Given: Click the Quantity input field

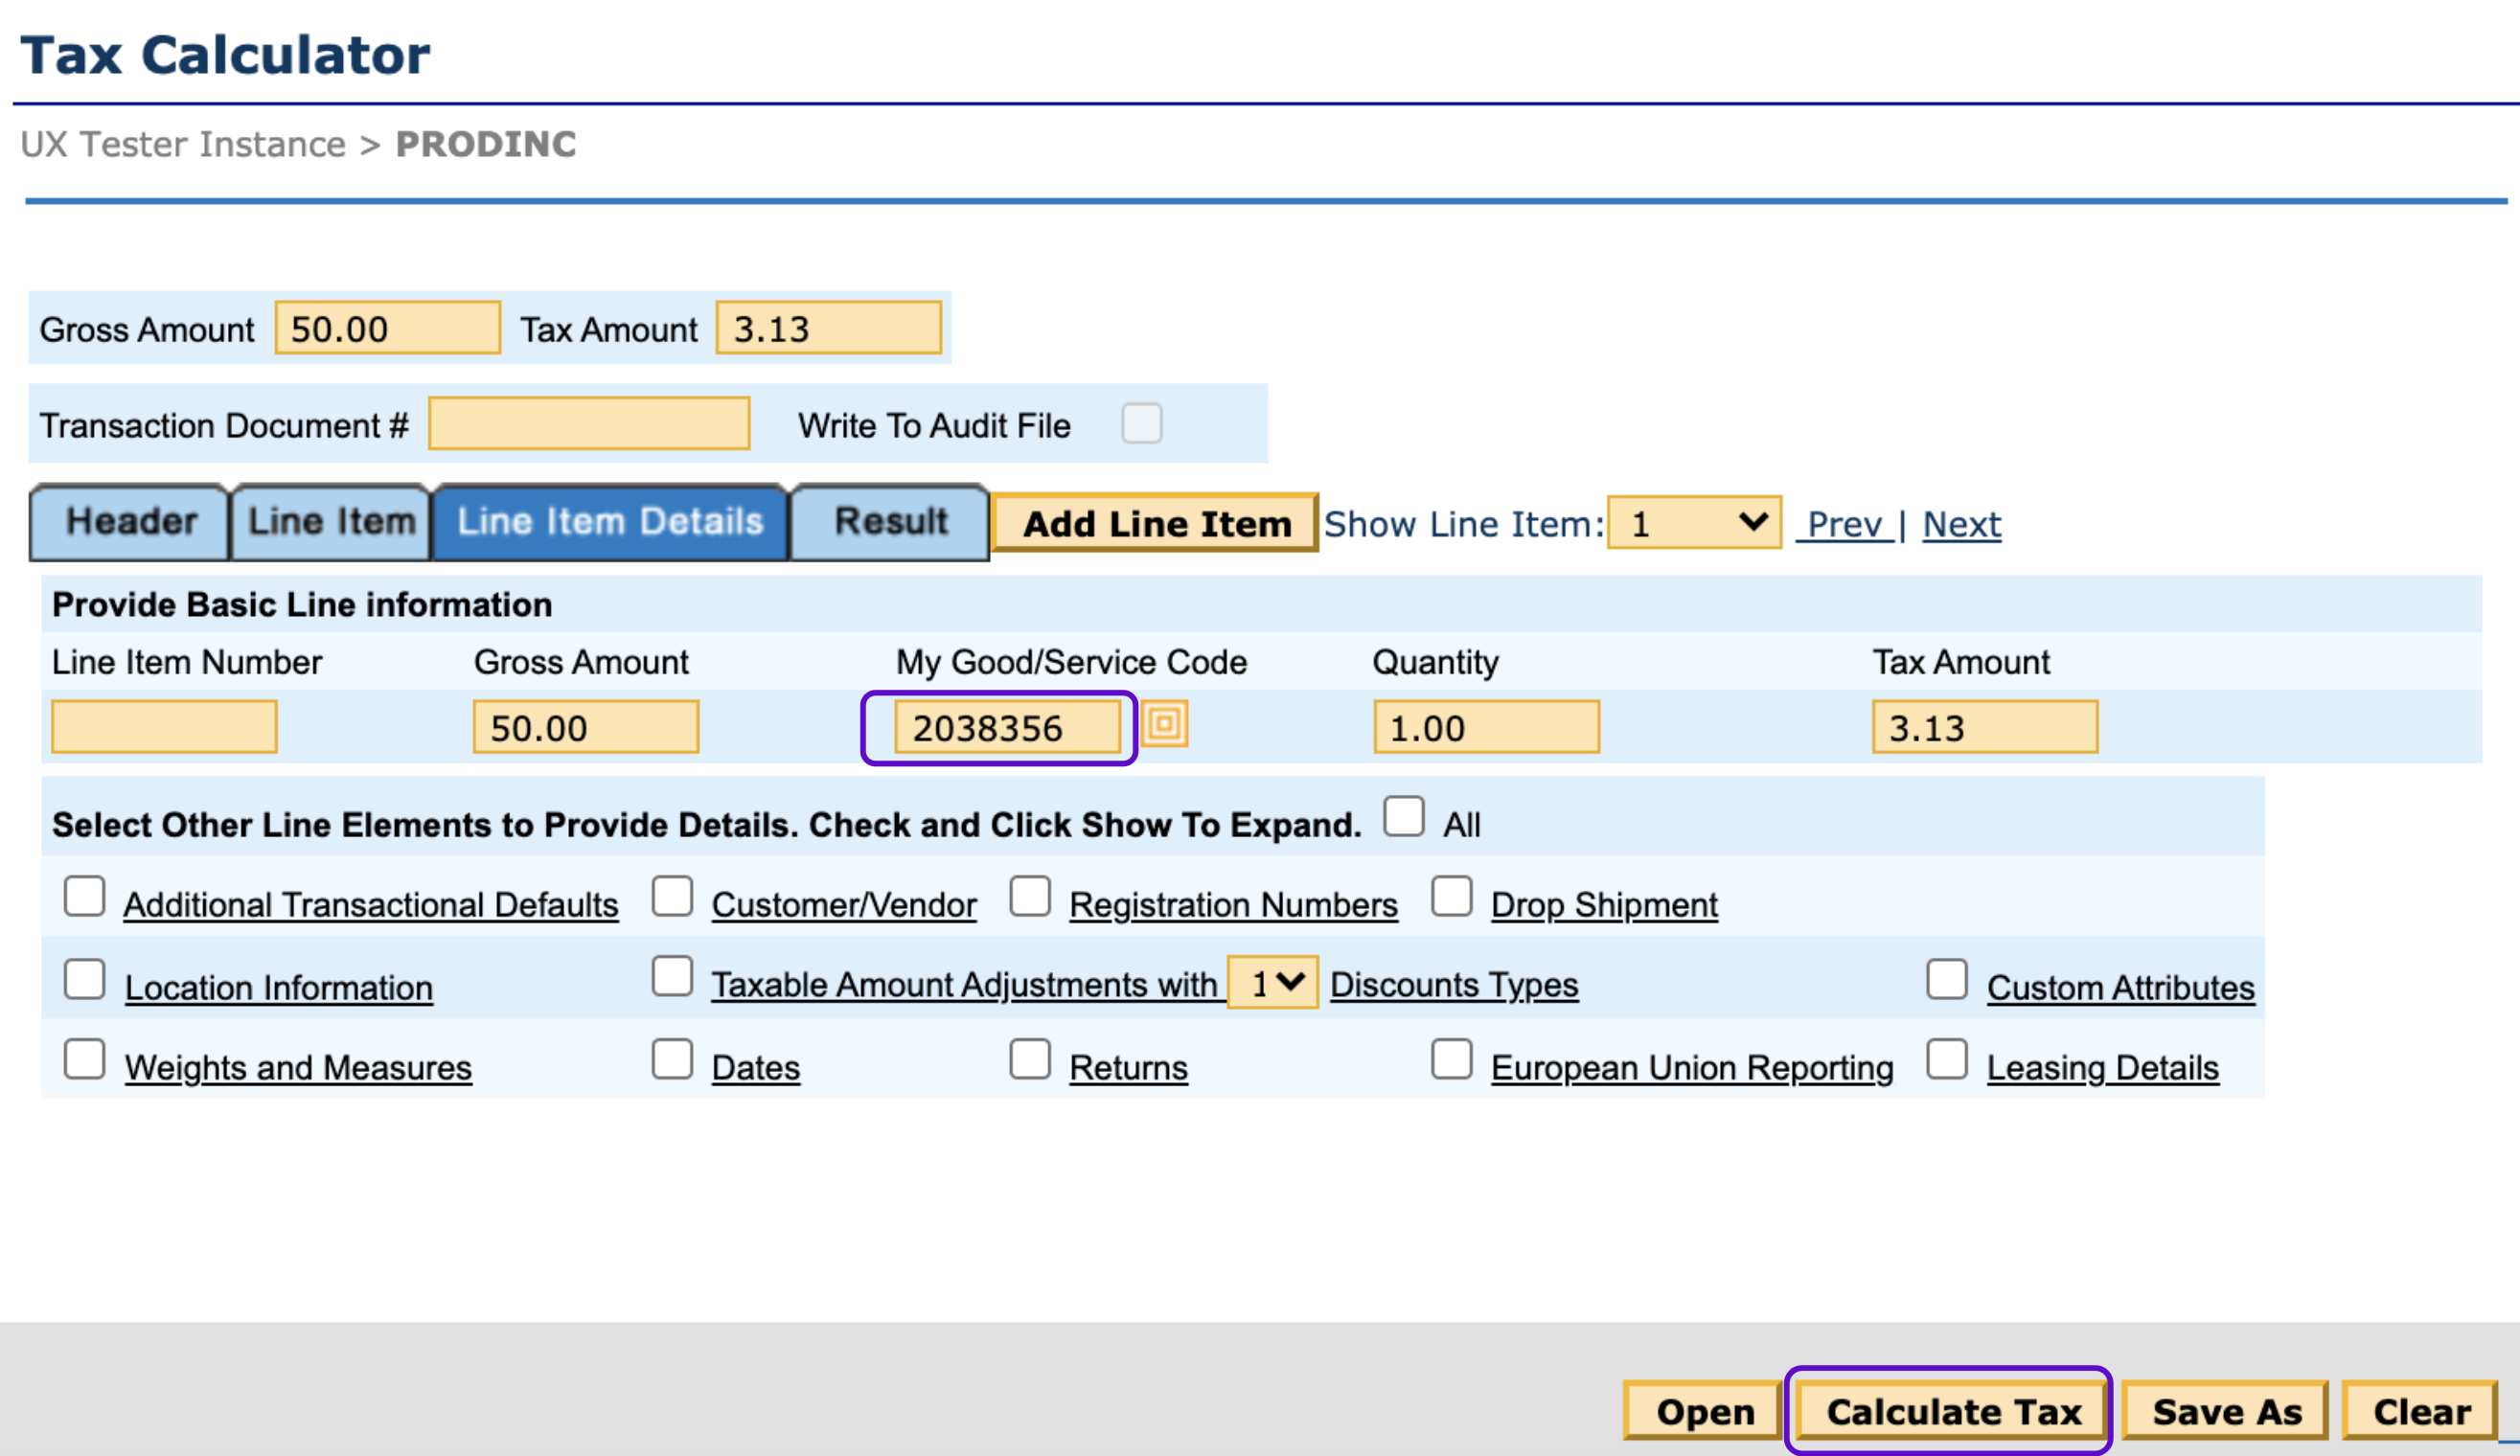Looking at the screenshot, I should (x=1486, y=727).
